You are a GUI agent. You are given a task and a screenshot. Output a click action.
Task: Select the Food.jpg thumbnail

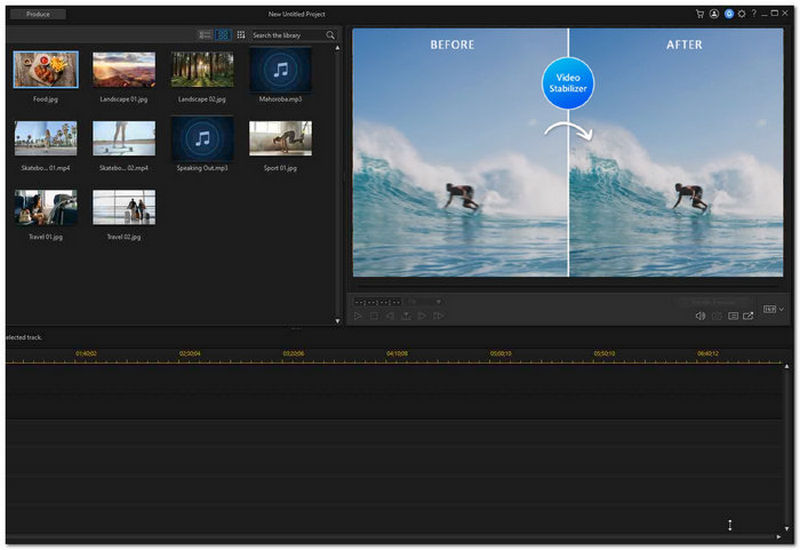tap(45, 70)
